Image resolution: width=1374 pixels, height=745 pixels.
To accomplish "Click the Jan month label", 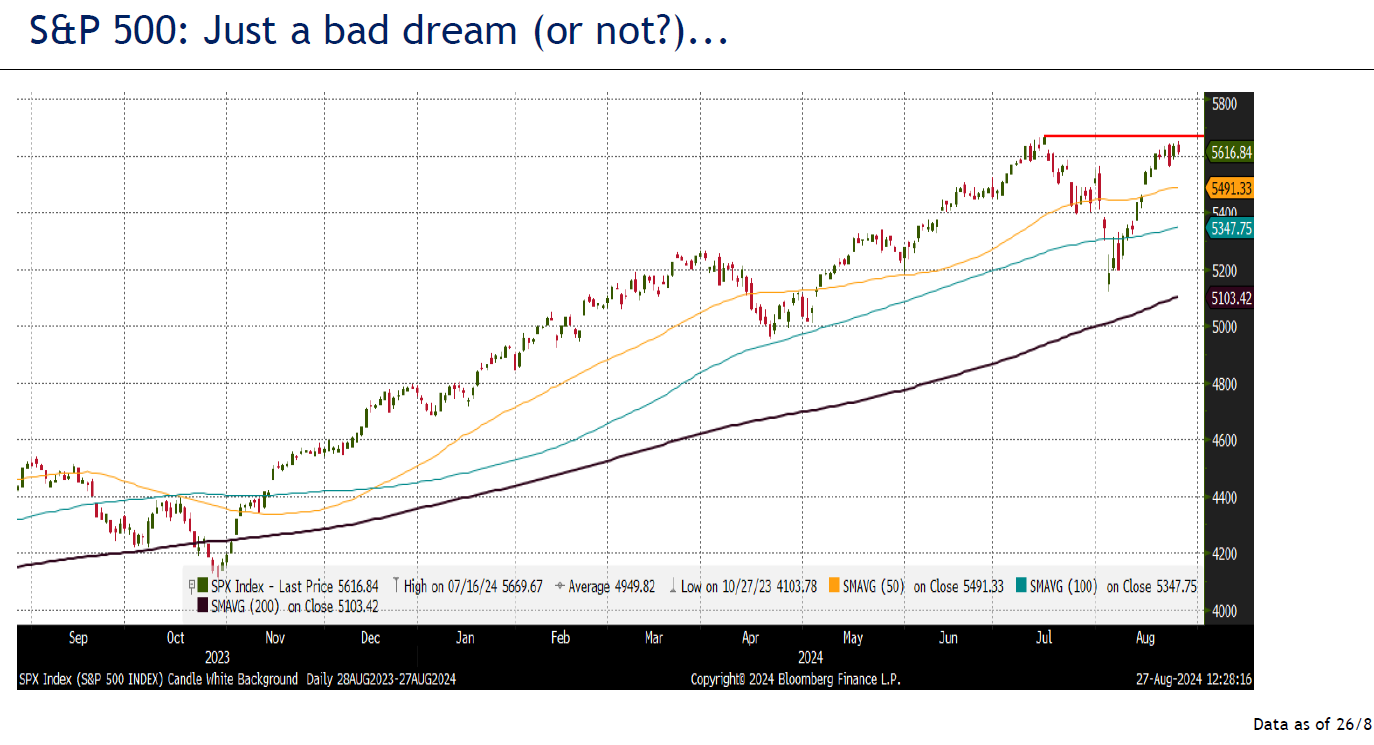I will click(464, 637).
